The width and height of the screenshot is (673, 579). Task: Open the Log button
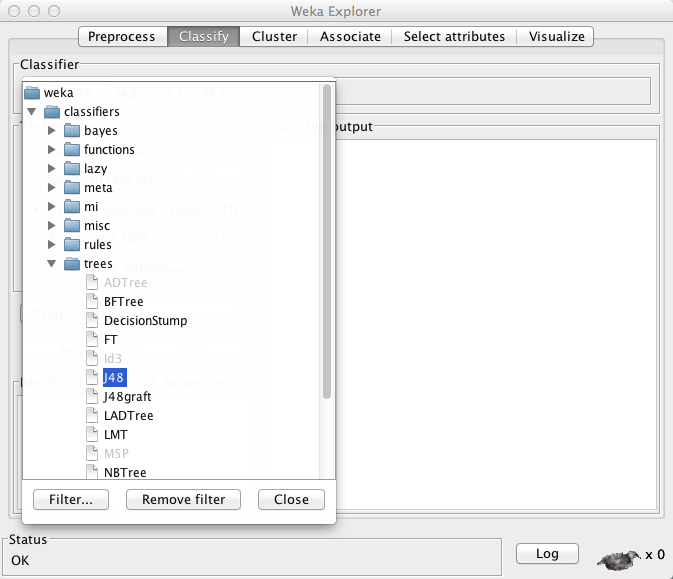click(x=547, y=553)
